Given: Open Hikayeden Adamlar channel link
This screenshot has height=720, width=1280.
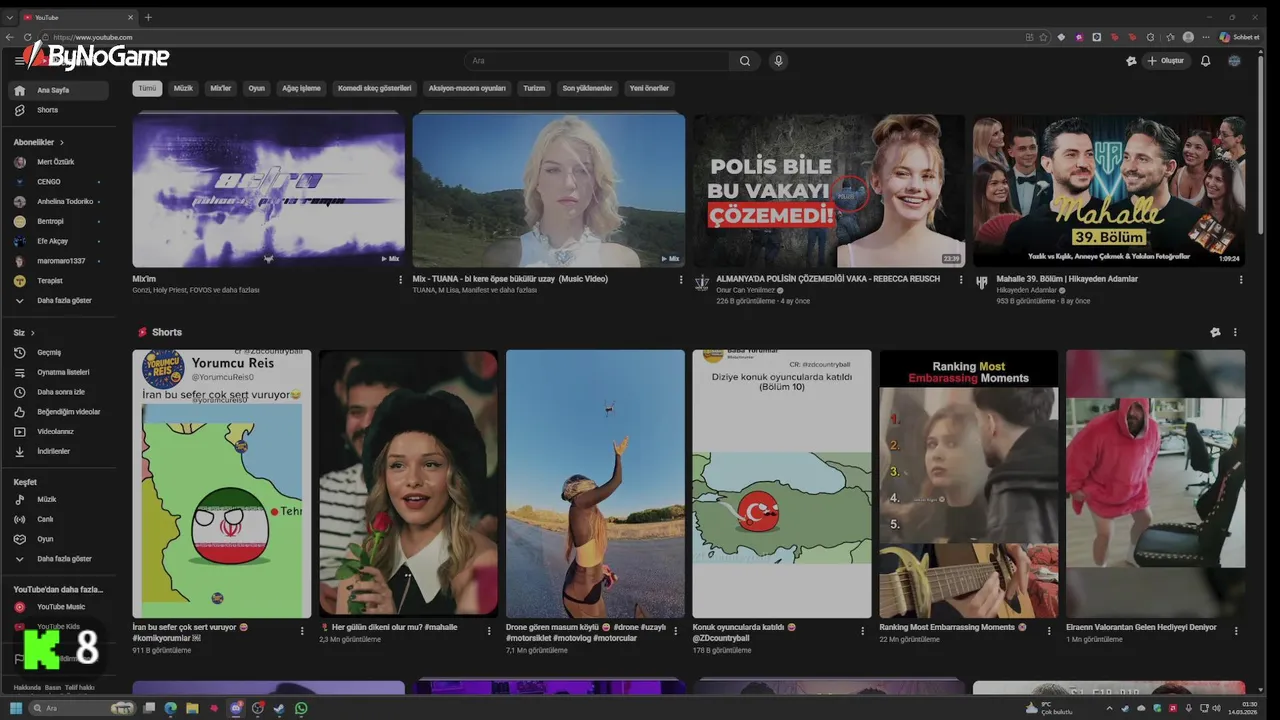Looking at the screenshot, I should pyautogui.click(x=1026, y=290).
